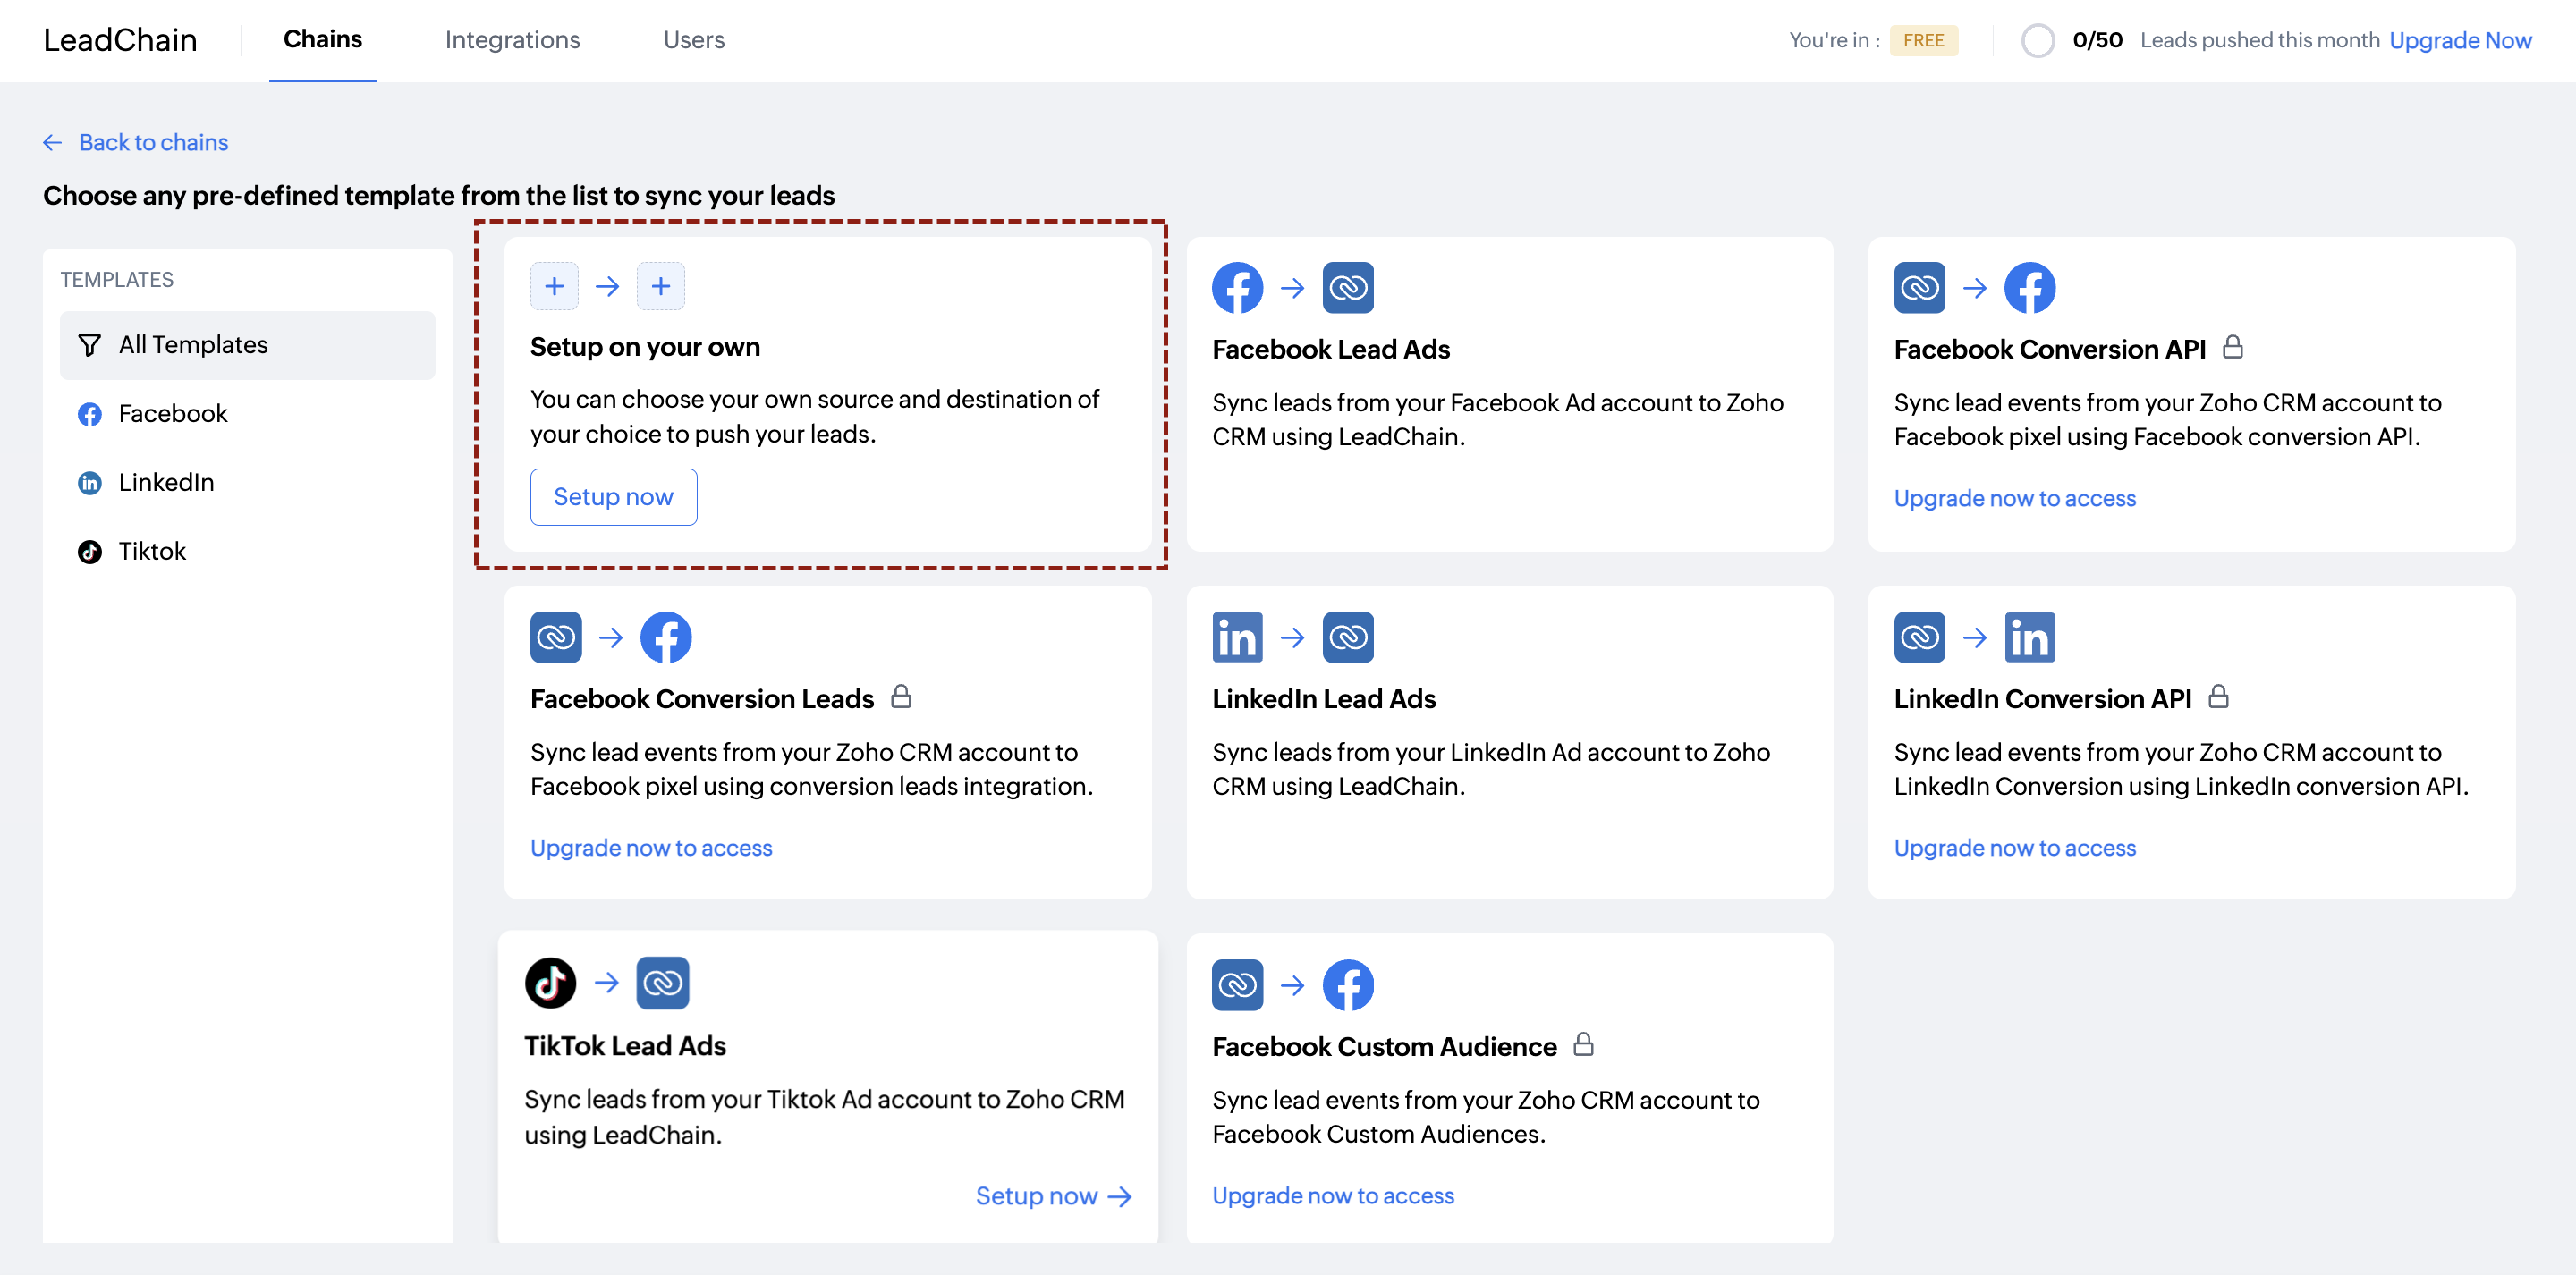Filter templates by LinkedIn
This screenshot has height=1275, width=2576.
click(x=166, y=483)
